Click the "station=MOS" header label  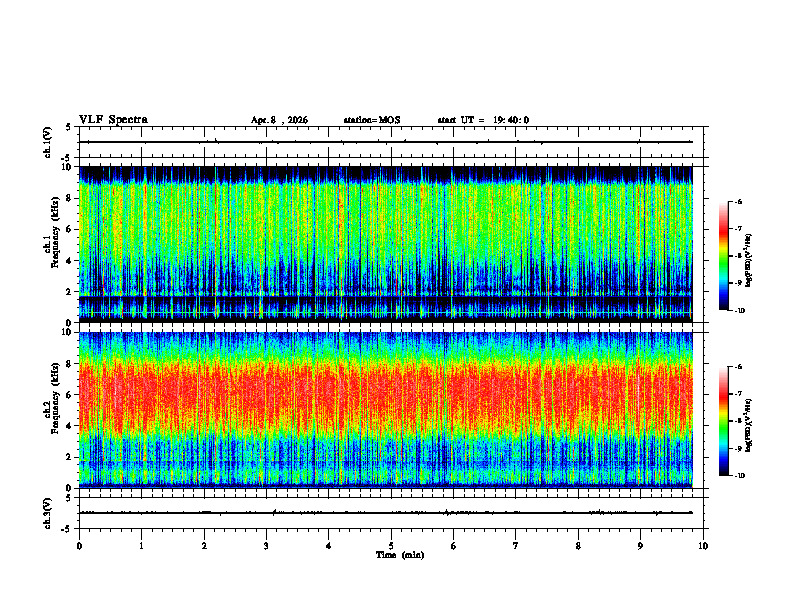[x=372, y=120]
